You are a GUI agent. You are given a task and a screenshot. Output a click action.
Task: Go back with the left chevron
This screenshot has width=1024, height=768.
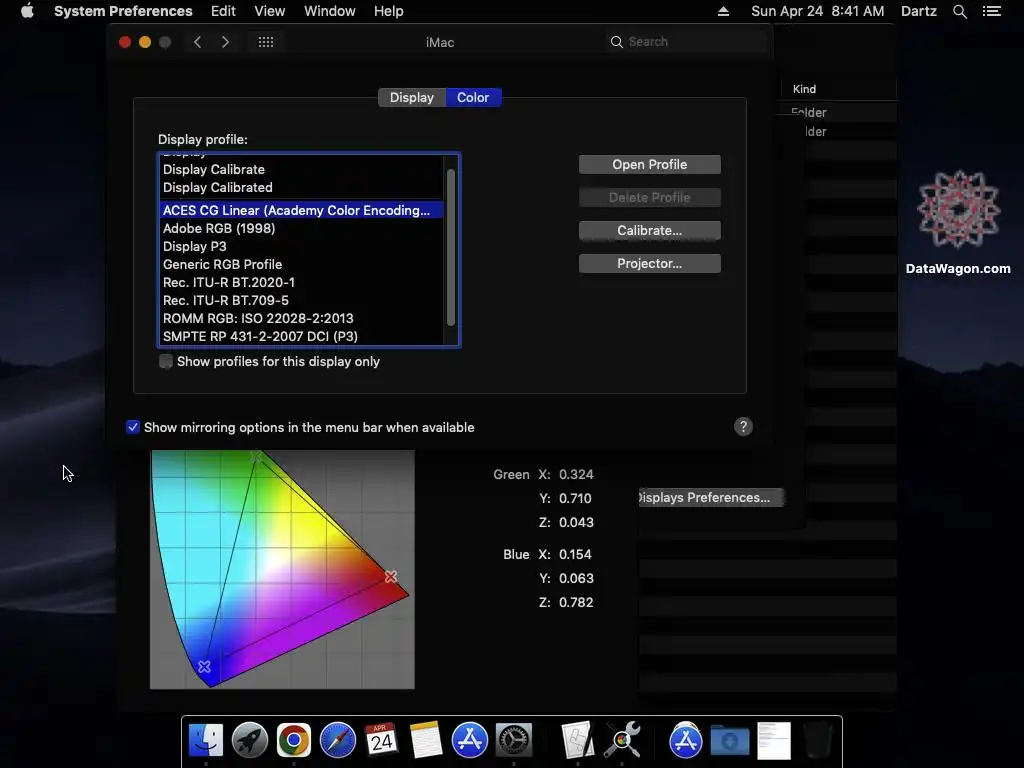197,42
